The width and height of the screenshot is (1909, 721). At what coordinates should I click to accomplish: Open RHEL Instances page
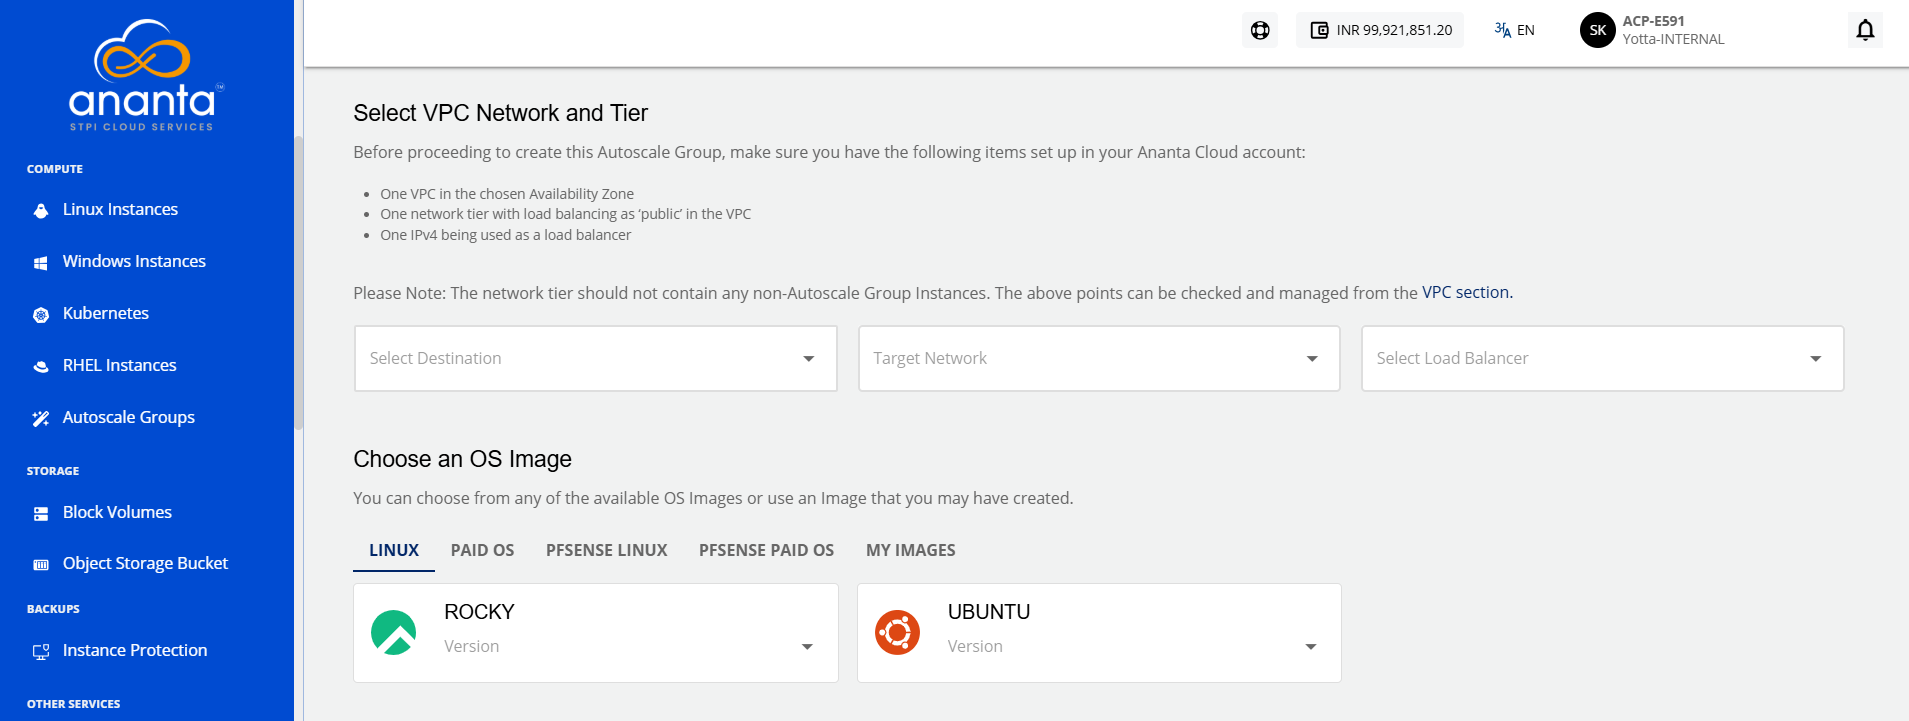(120, 365)
